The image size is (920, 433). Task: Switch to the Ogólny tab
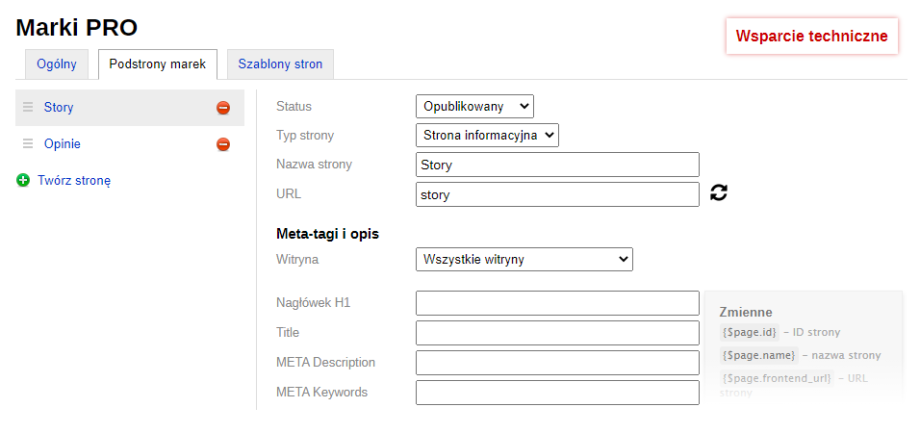coord(57,64)
